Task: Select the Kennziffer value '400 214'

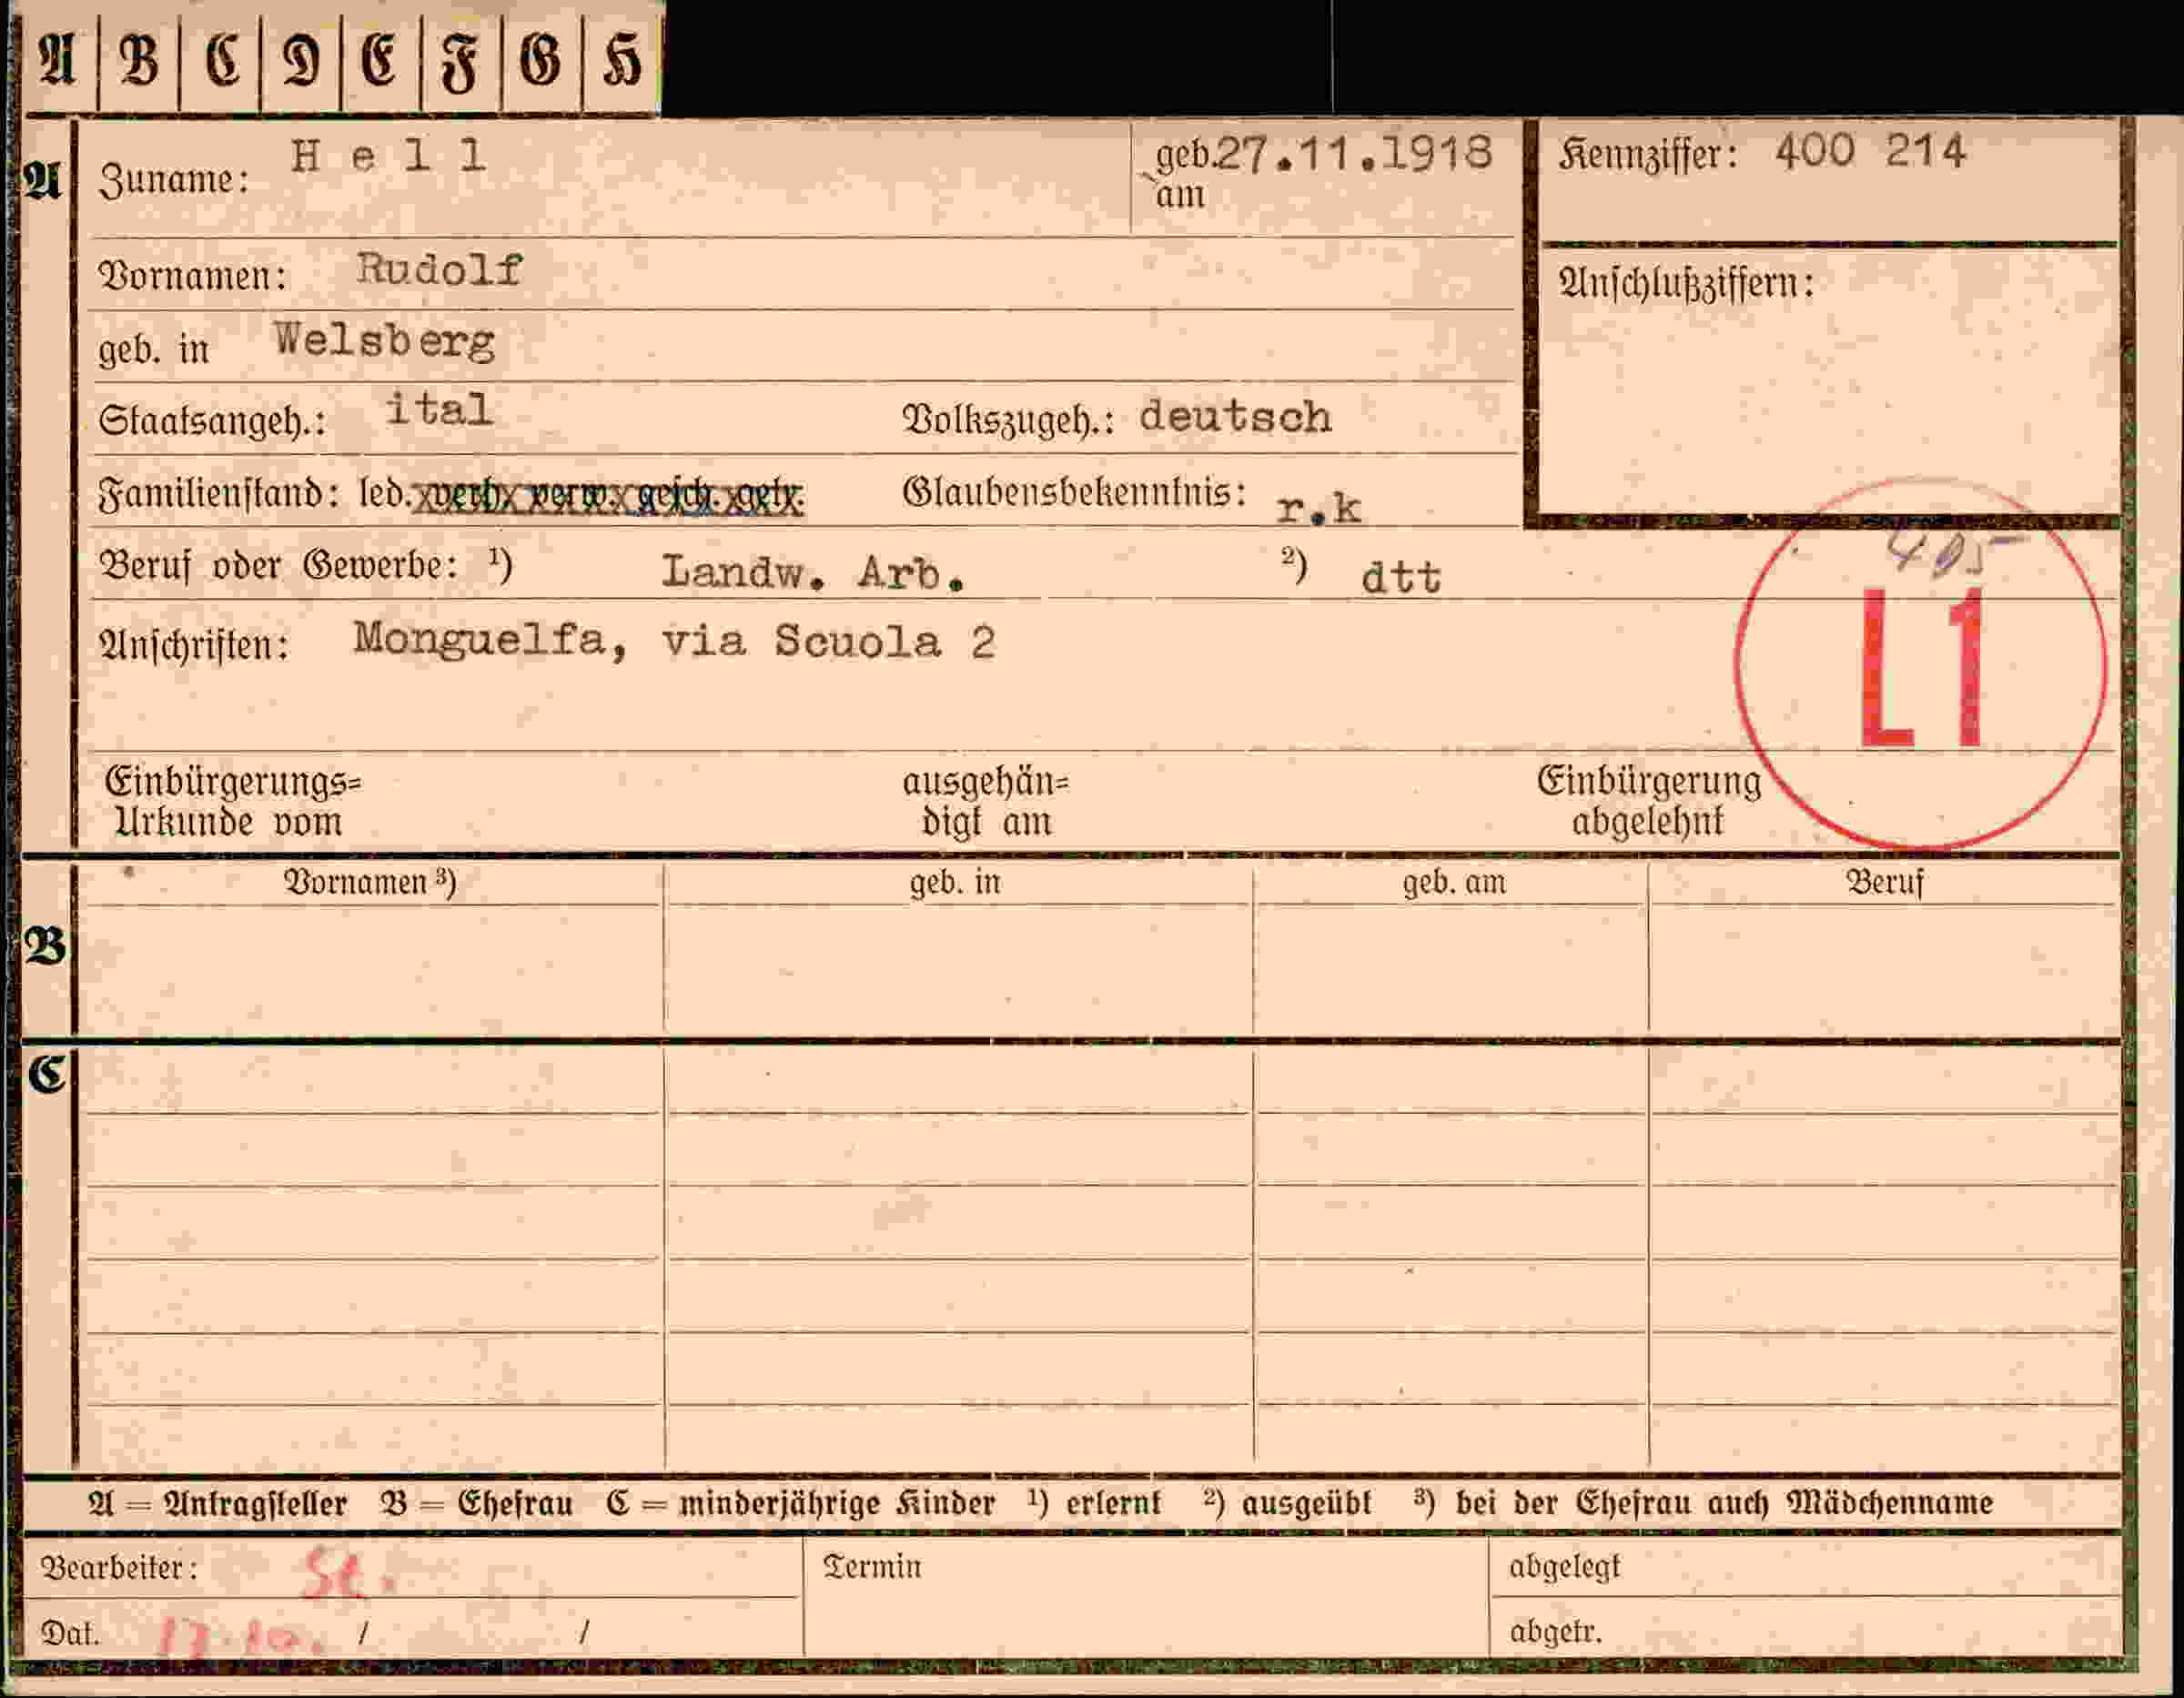Action: click(1870, 151)
